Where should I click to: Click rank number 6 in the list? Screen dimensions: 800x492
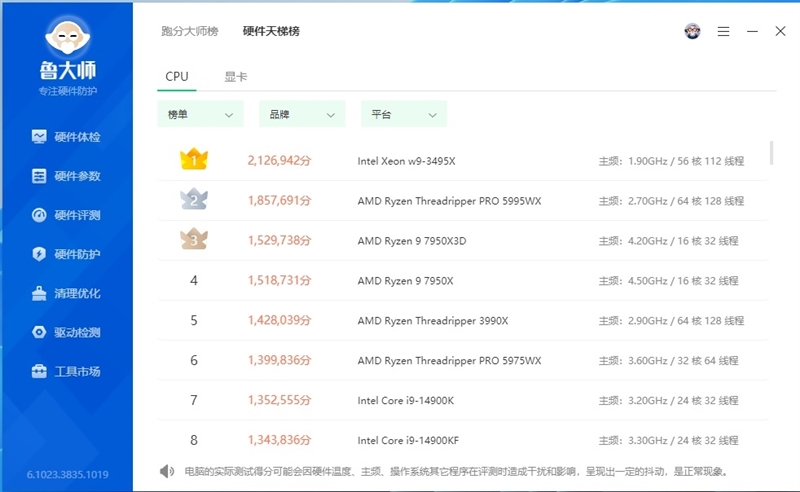(x=194, y=360)
